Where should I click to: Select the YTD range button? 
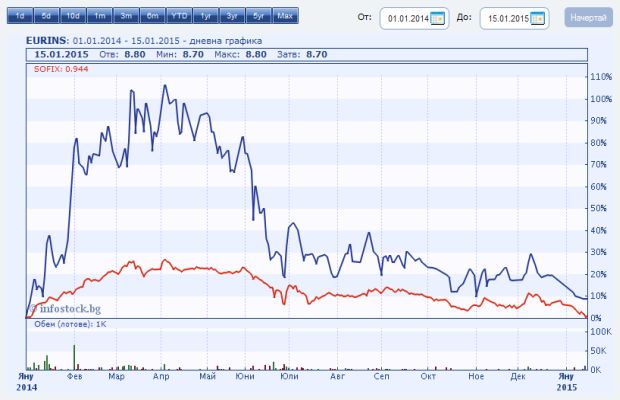(x=179, y=16)
